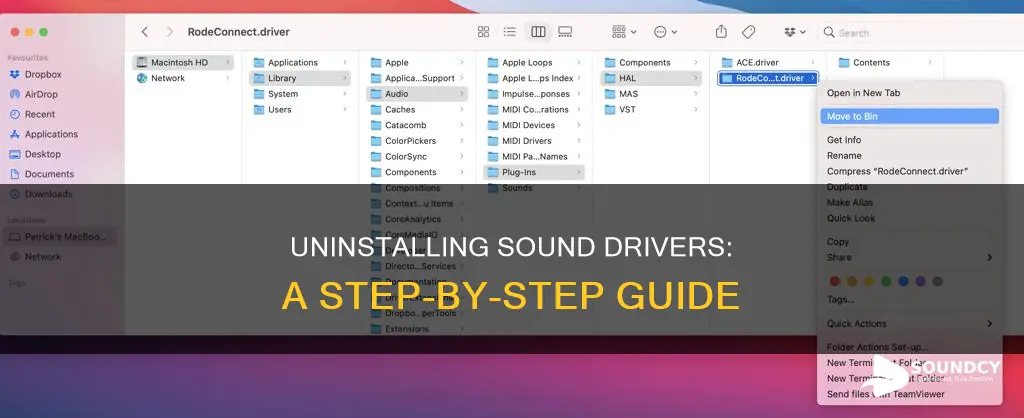Open the Dropbox toolbar dropdown
The image size is (1024, 418).
[794, 32]
